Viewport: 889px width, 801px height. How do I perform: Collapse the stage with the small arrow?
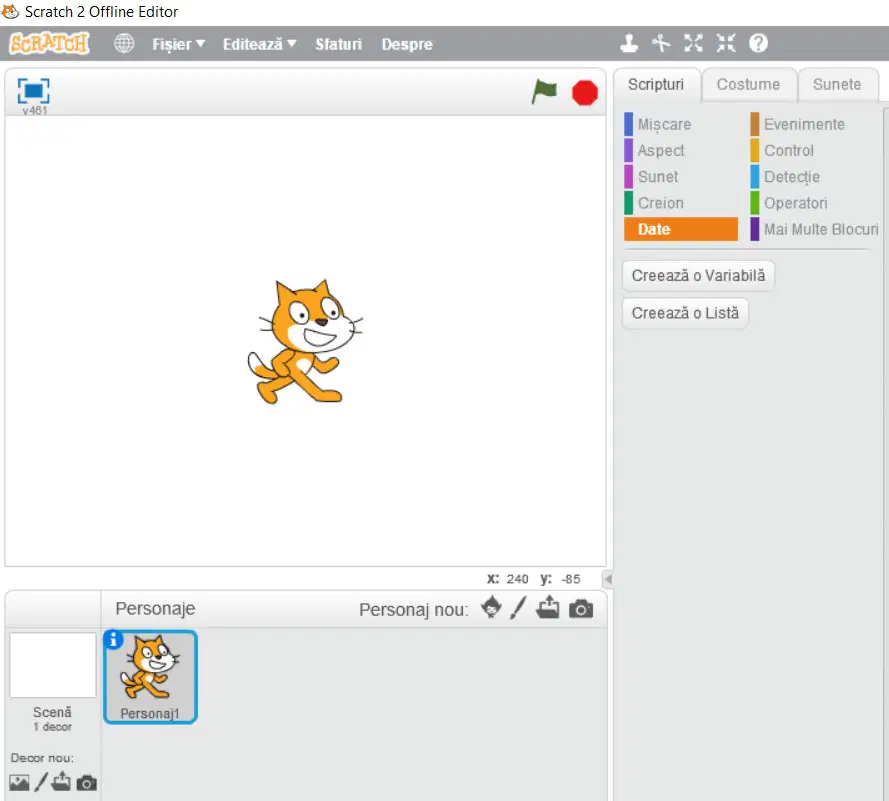click(608, 579)
